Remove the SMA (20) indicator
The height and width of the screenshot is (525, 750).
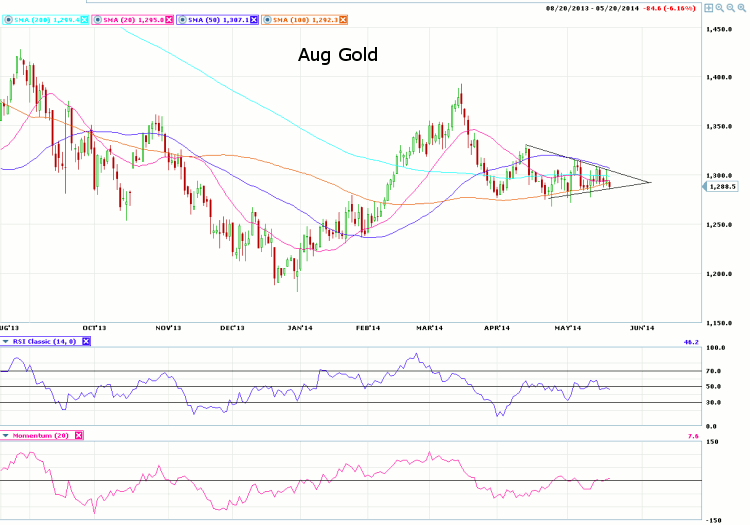coord(168,20)
